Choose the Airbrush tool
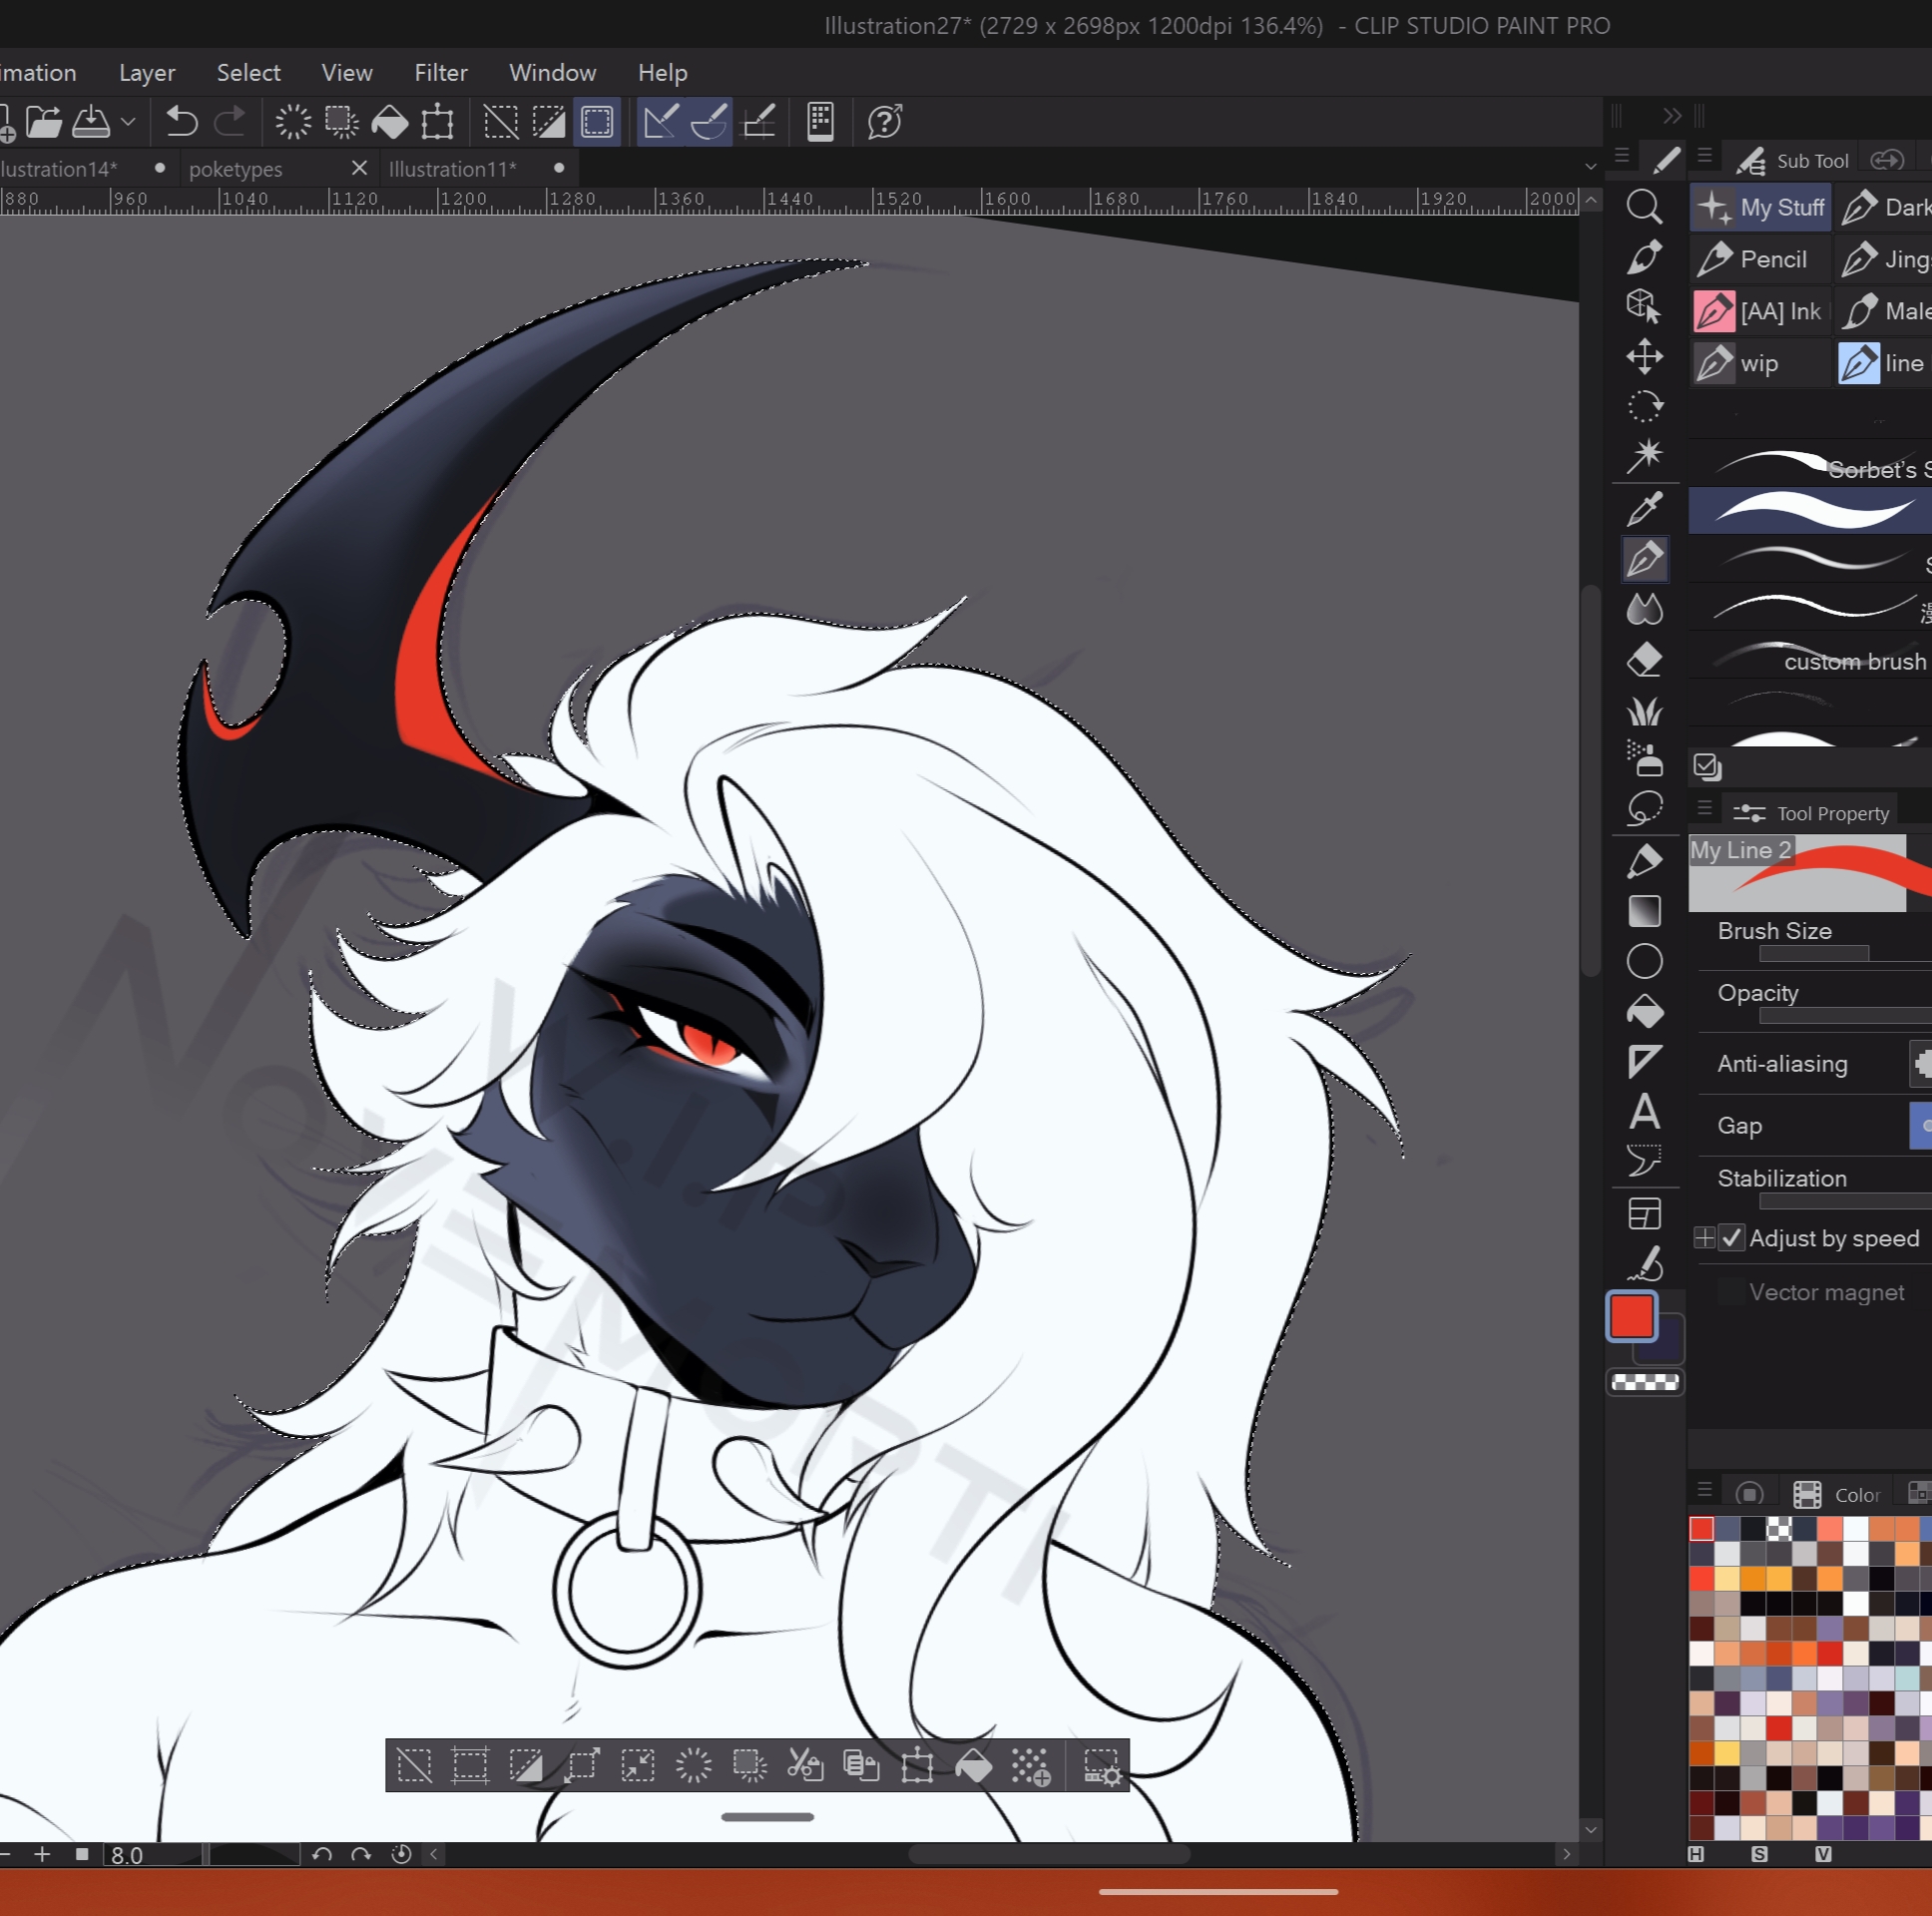This screenshot has height=1916, width=1932. pos(1644,760)
